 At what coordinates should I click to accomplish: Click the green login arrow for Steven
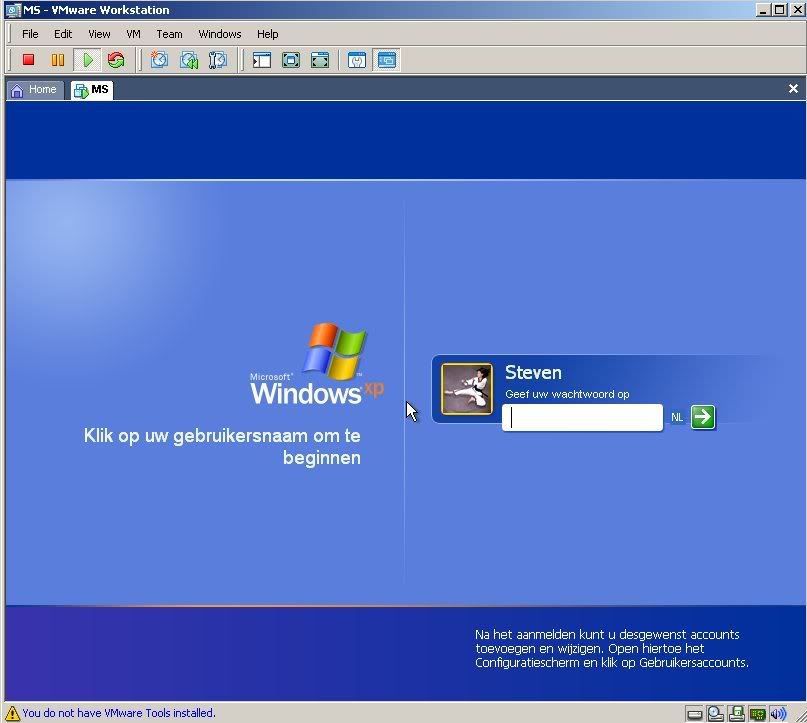[702, 417]
